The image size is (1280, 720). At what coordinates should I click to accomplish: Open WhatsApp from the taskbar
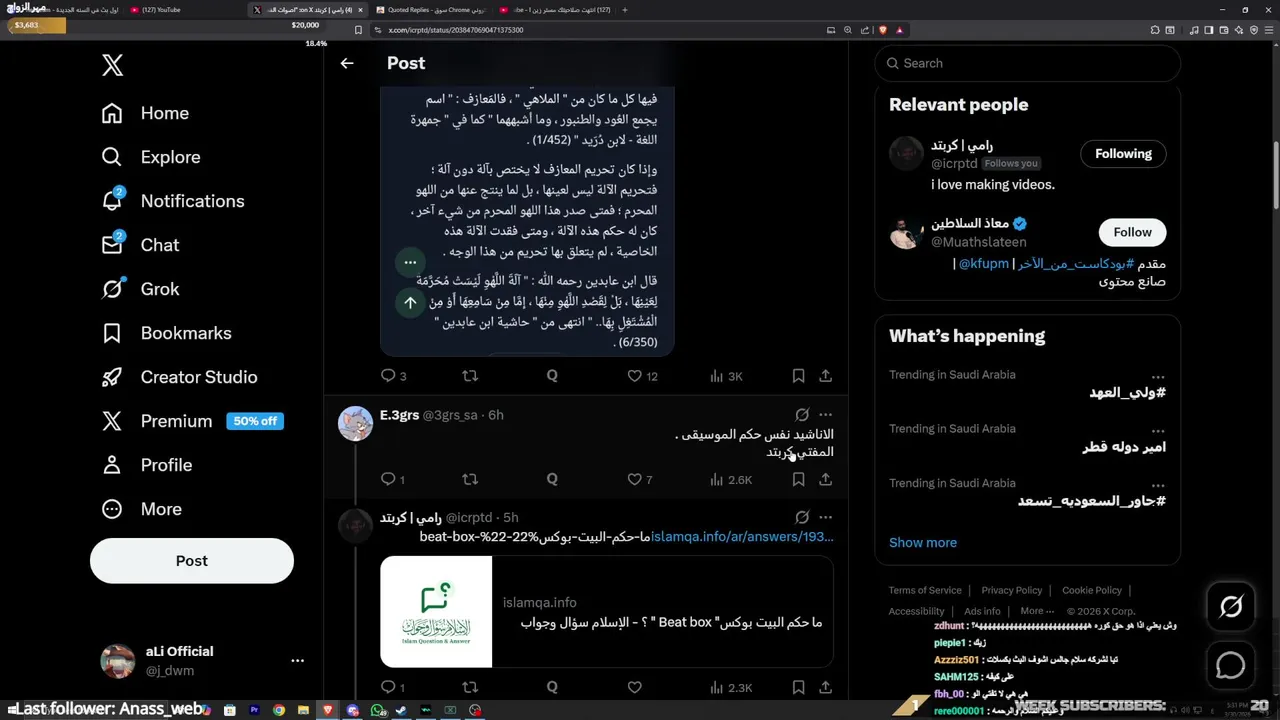click(378, 710)
